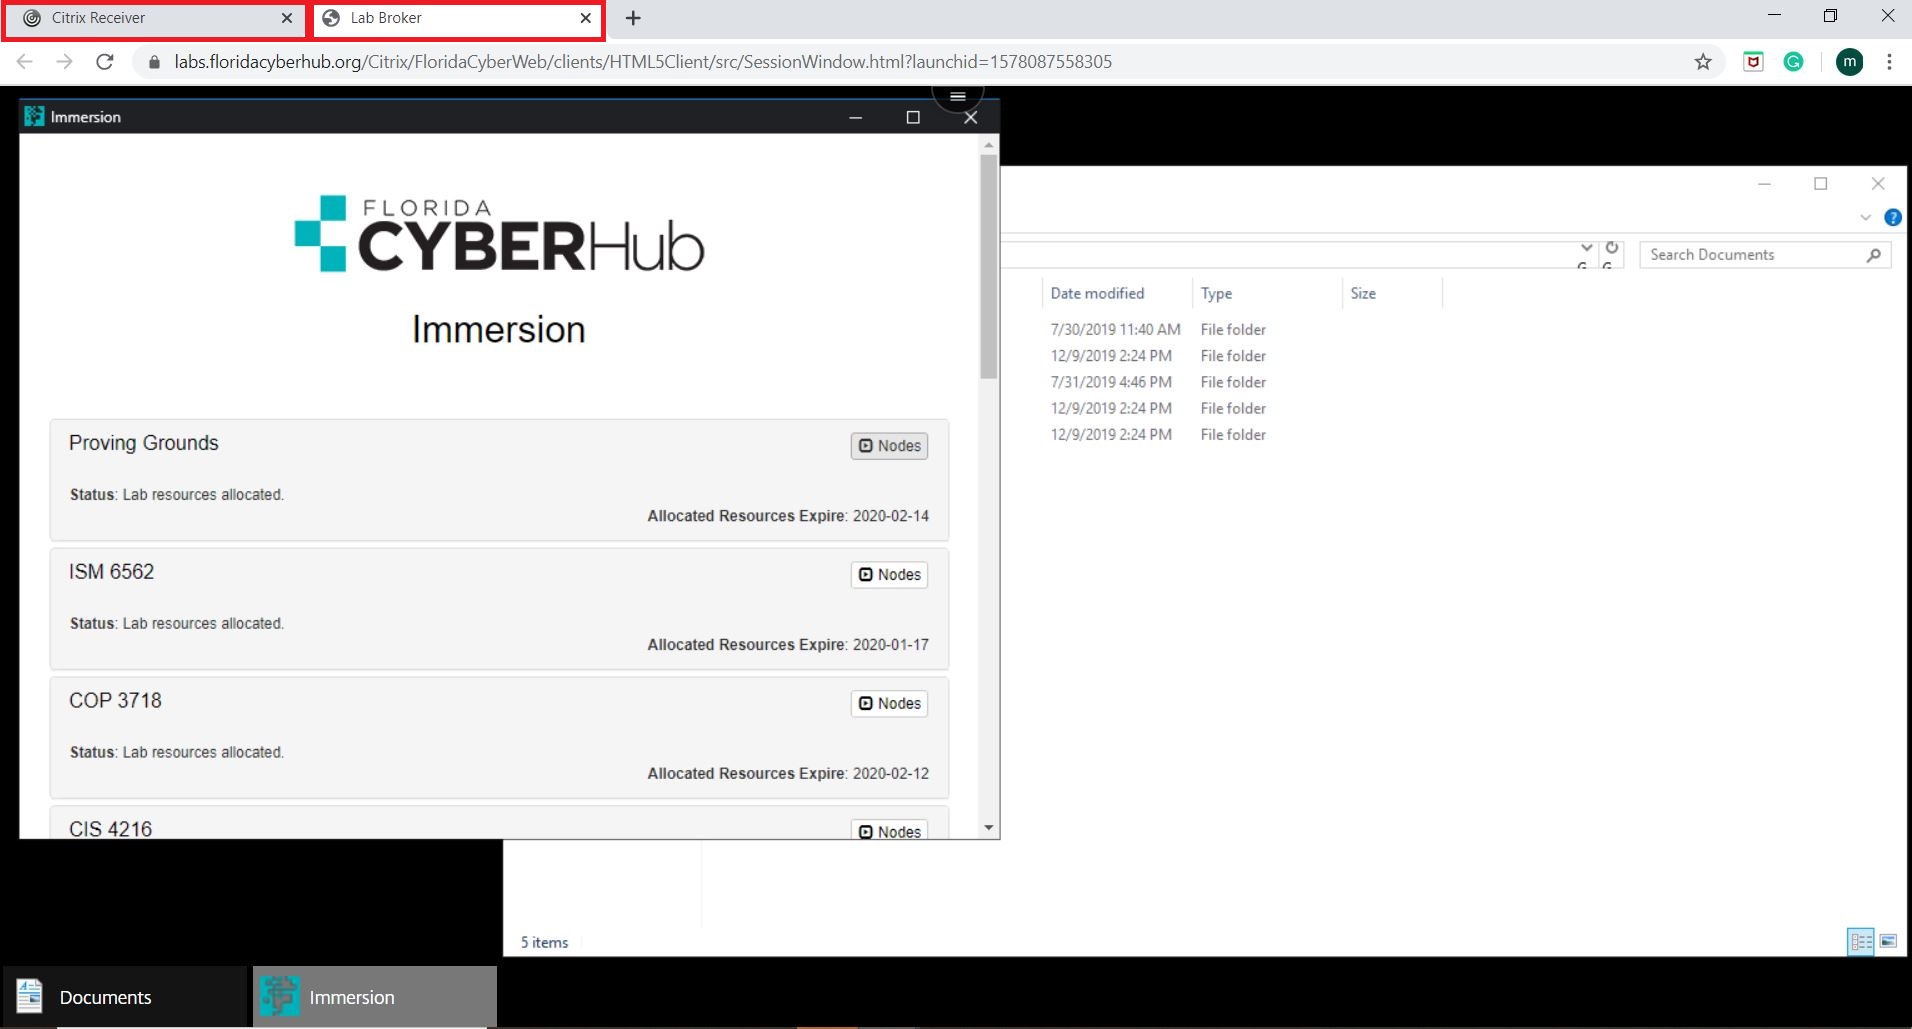This screenshot has height=1029, width=1912.
Task: Close the Lab Broker tab
Action: pyautogui.click(x=586, y=18)
